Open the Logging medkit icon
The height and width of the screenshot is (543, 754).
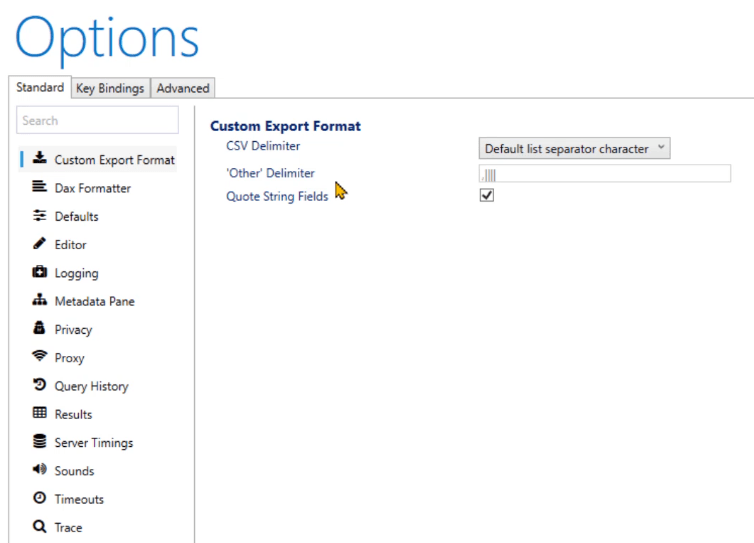tap(39, 272)
